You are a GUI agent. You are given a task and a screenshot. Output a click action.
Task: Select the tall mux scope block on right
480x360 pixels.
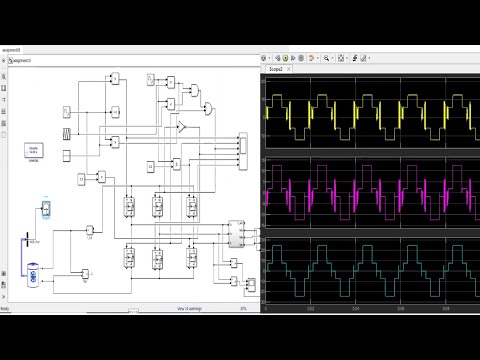[243, 151]
